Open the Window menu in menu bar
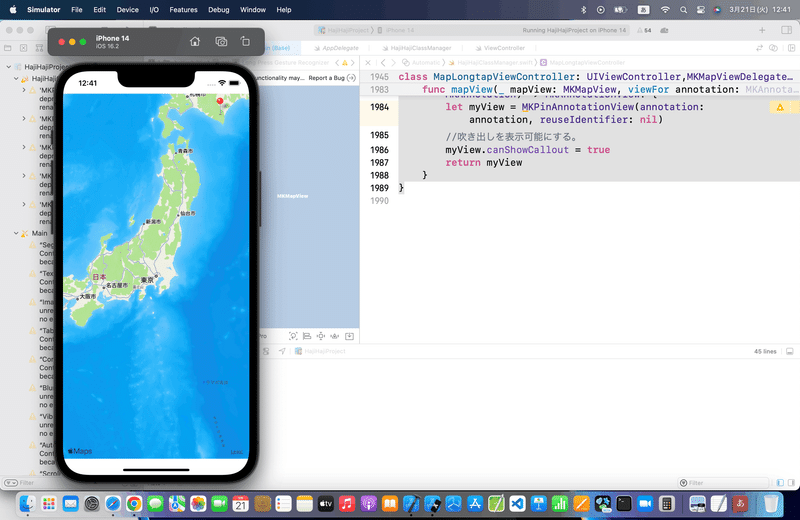This screenshot has height=520, width=800. (253, 10)
